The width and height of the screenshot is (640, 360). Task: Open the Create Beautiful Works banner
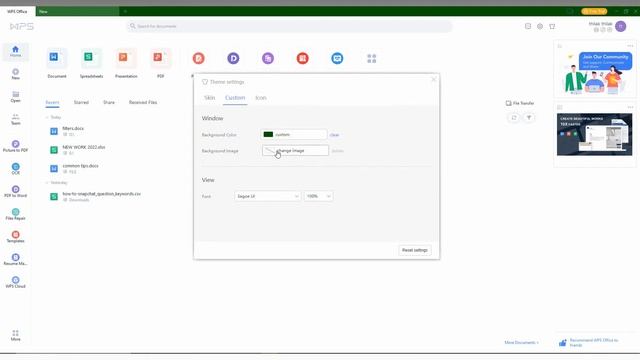pos(594,134)
